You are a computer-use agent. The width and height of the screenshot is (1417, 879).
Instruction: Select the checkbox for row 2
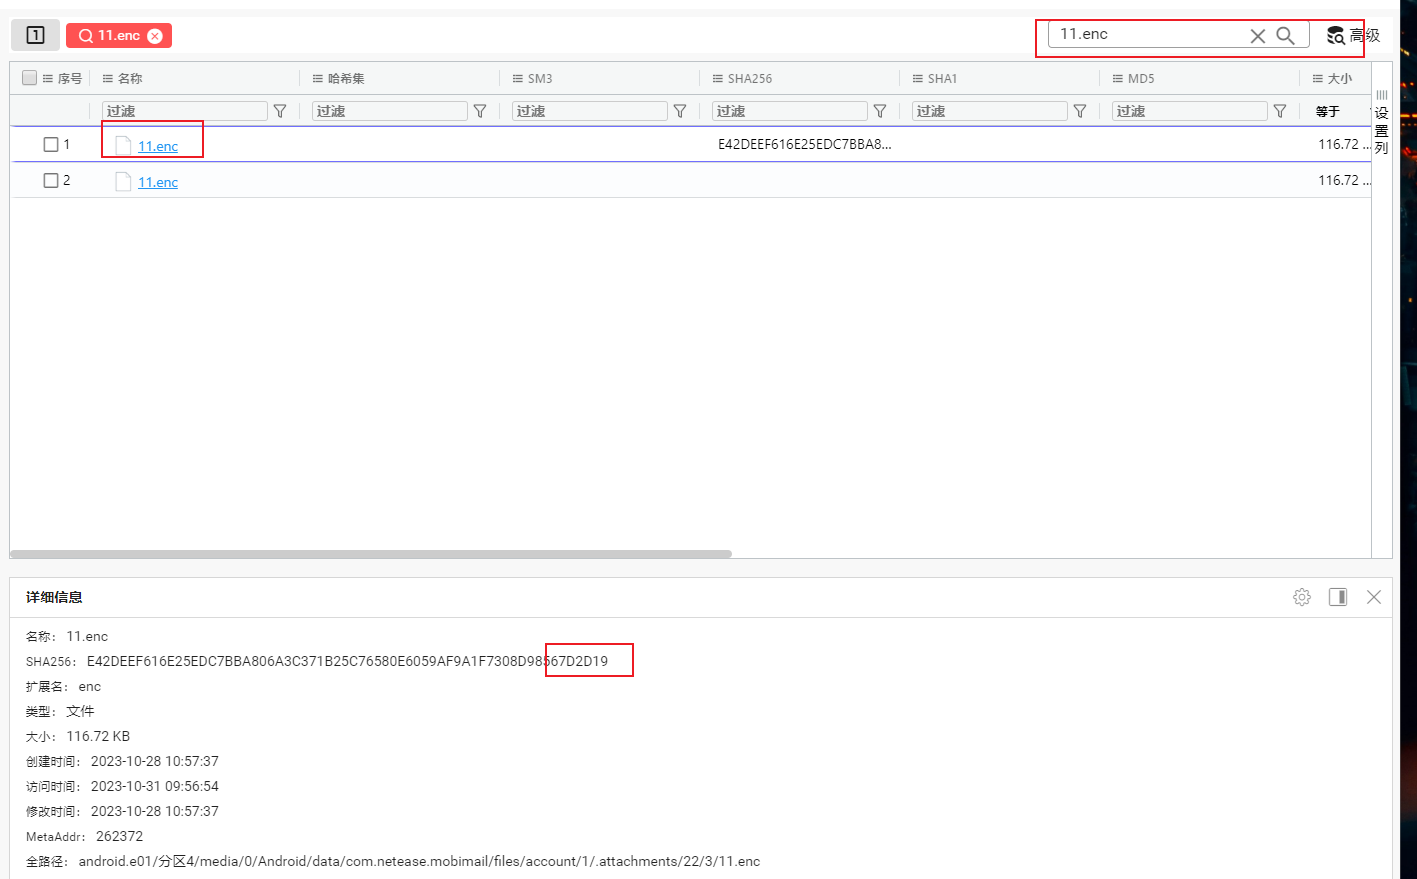click(x=51, y=181)
